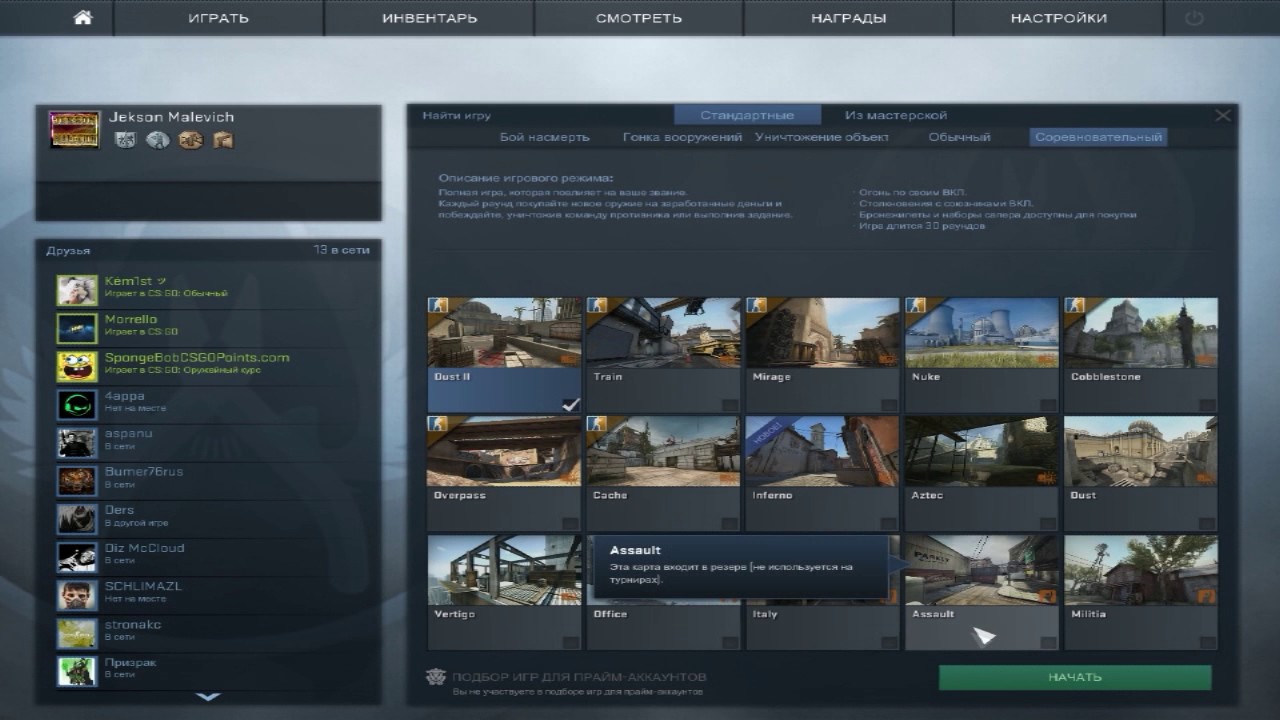Click the НАЧАТЬ button

click(1075, 677)
